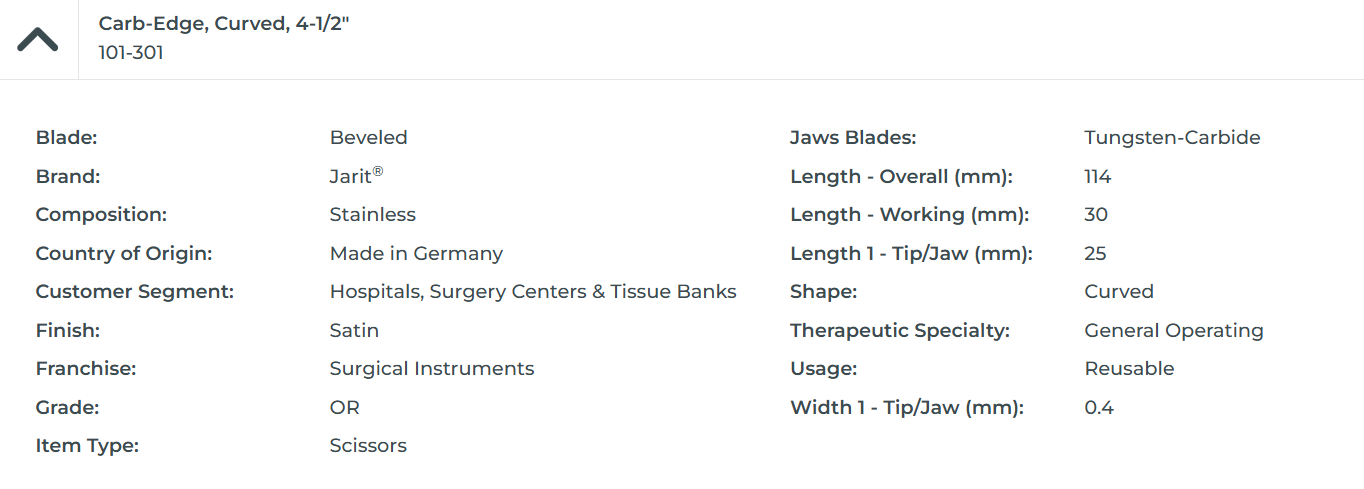
Task: Click the Hospitals, Surgery Centers & Tissue Banks text
Action: tap(533, 292)
